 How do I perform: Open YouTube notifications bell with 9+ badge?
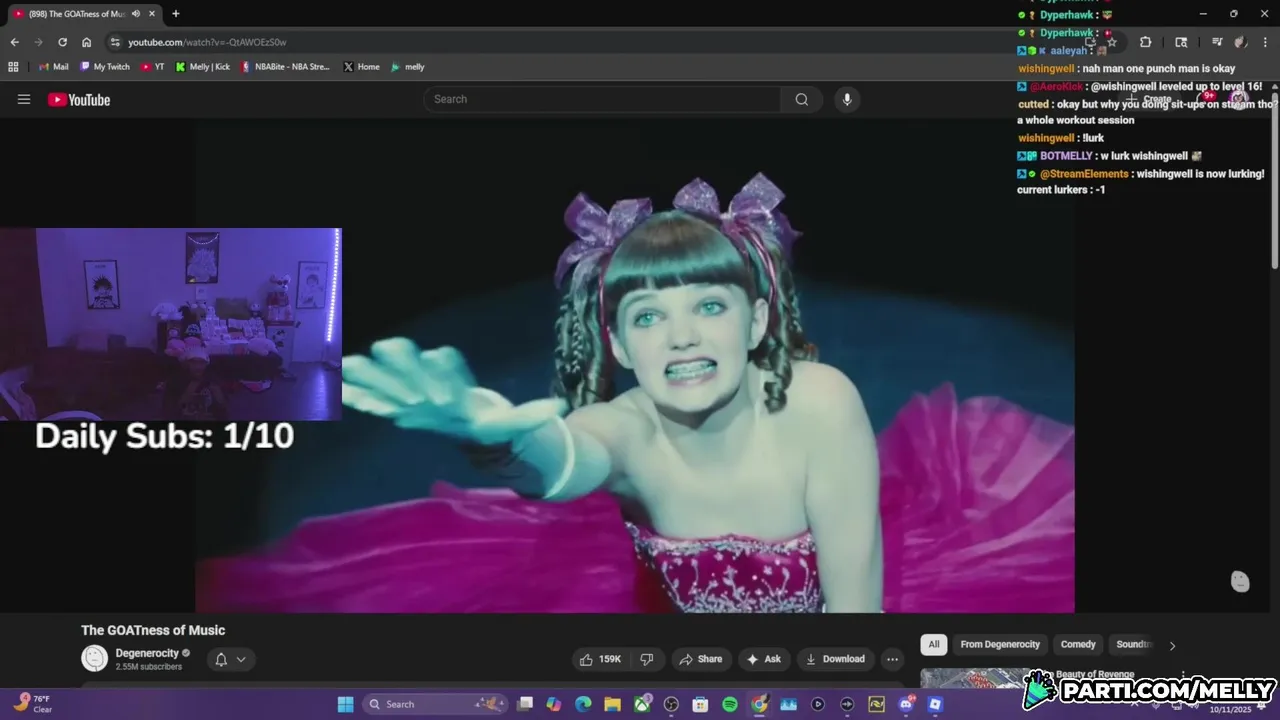coord(1206,99)
